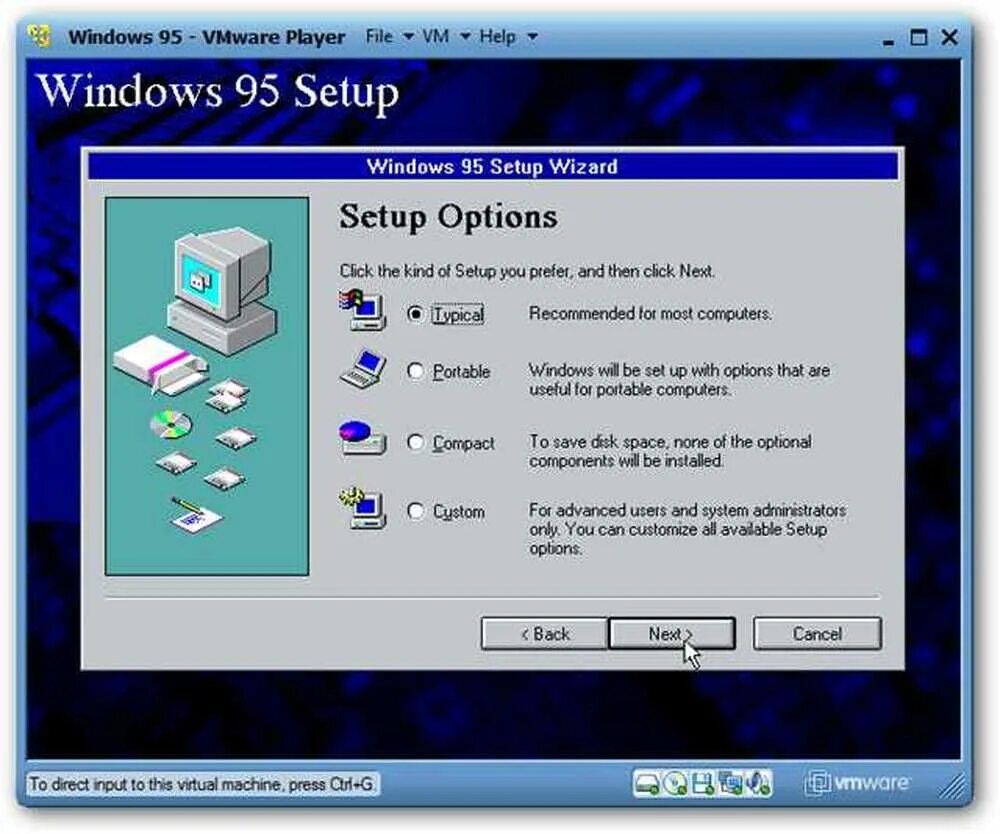
Task: Click the 'Recommended for most computers.' text
Action: [651, 314]
